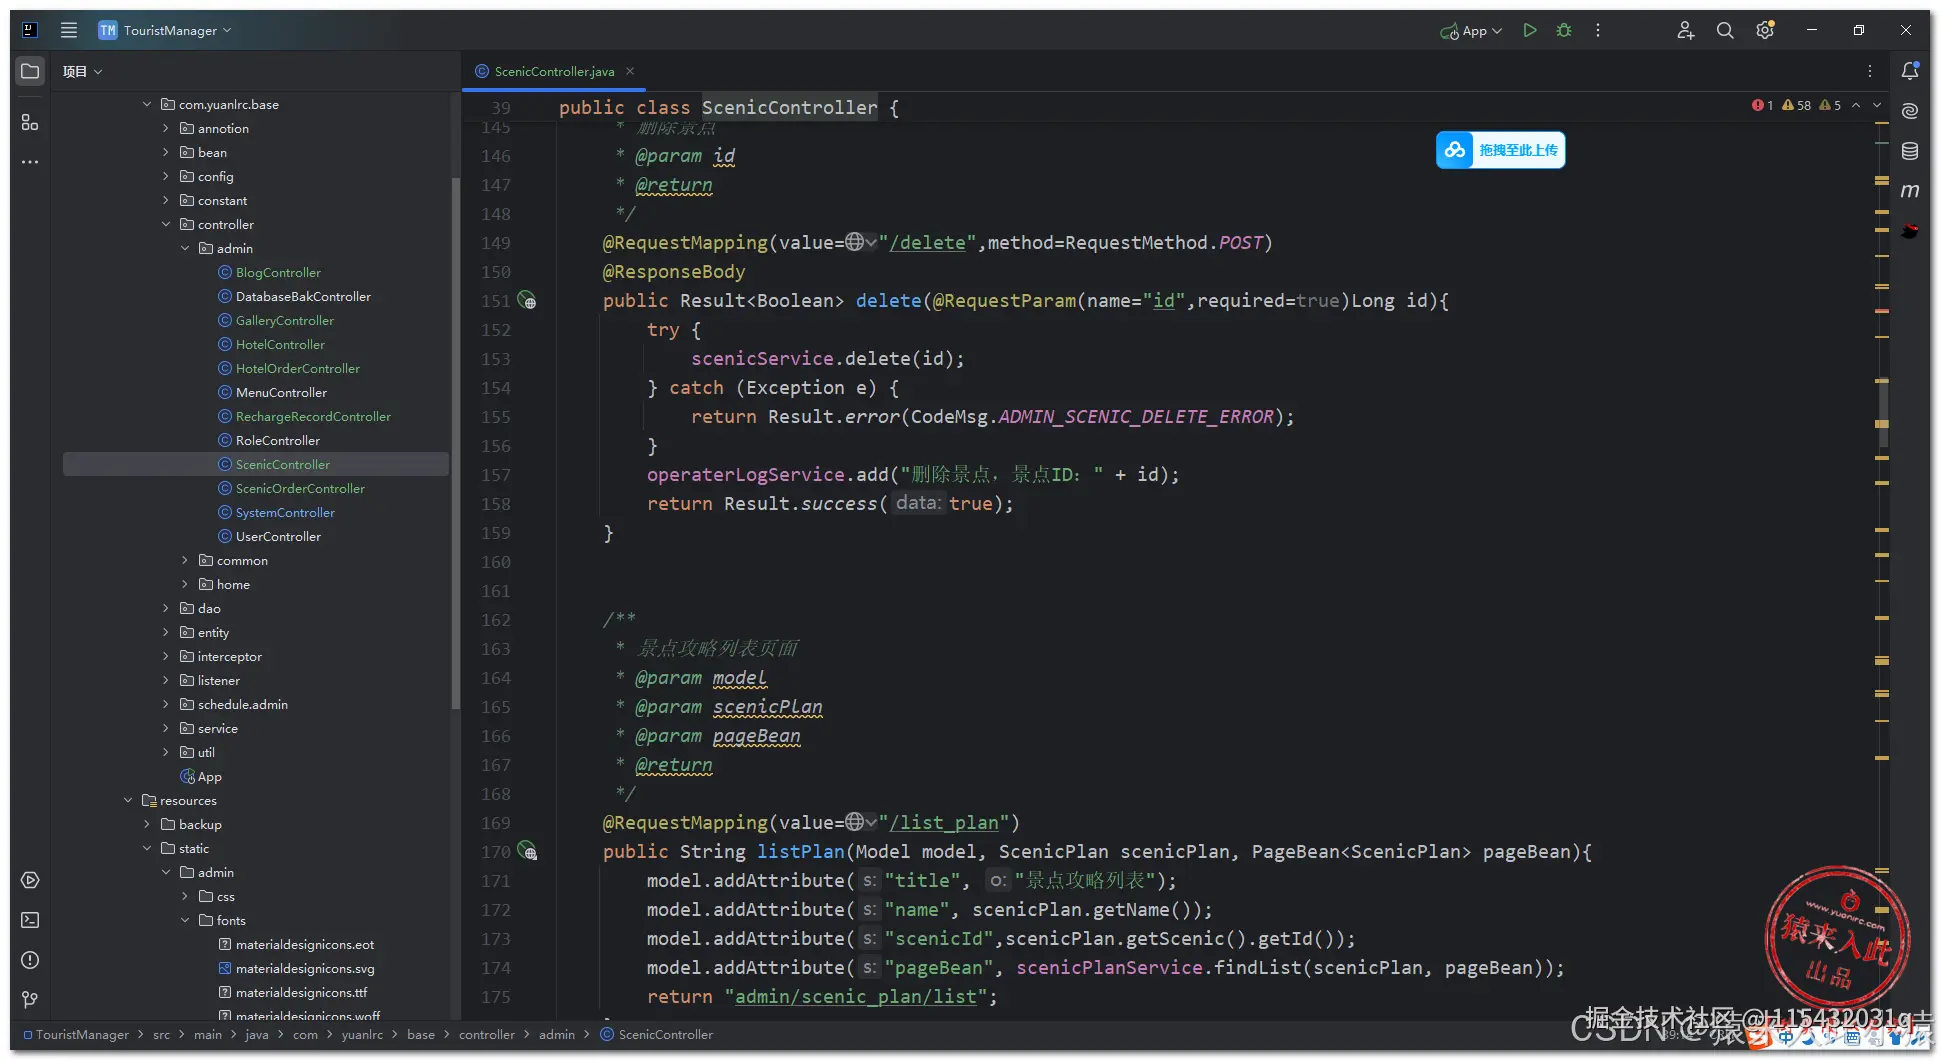Open the AI Assistant spiral icon
This screenshot has height=1061, width=1941.
pos(1910,111)
